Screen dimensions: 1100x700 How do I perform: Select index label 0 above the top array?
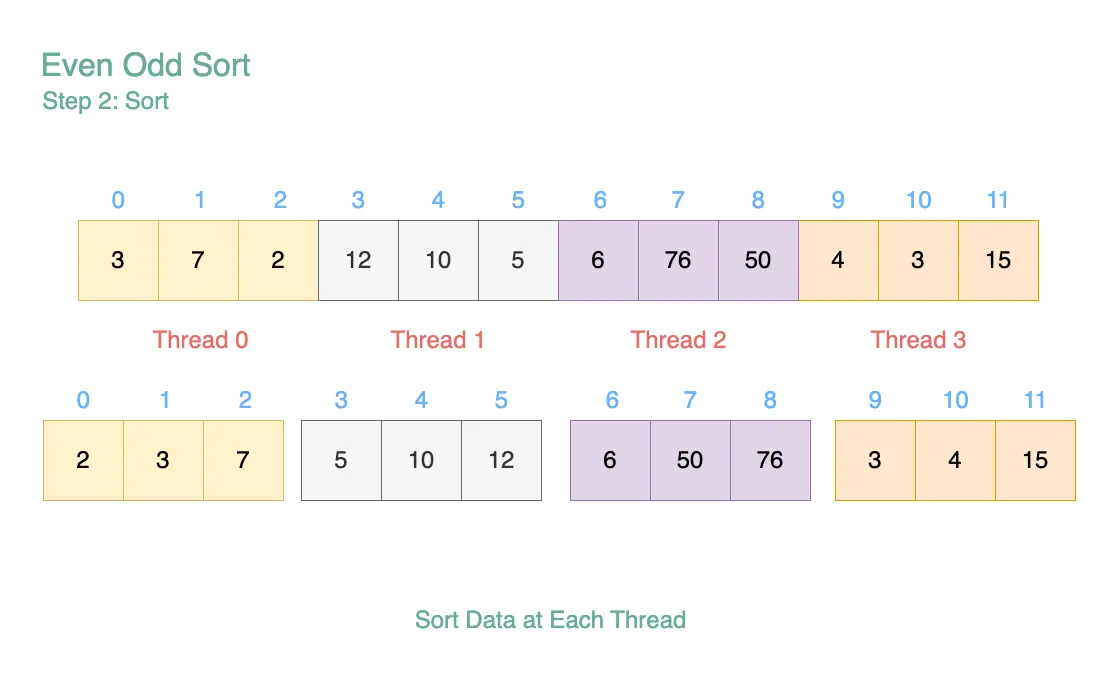pos(118,201)
